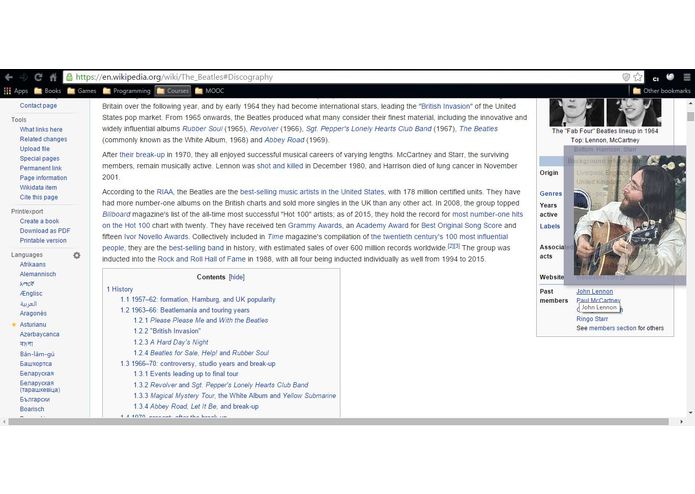Open the Apps grid shortcut

[x=16, y=91]
